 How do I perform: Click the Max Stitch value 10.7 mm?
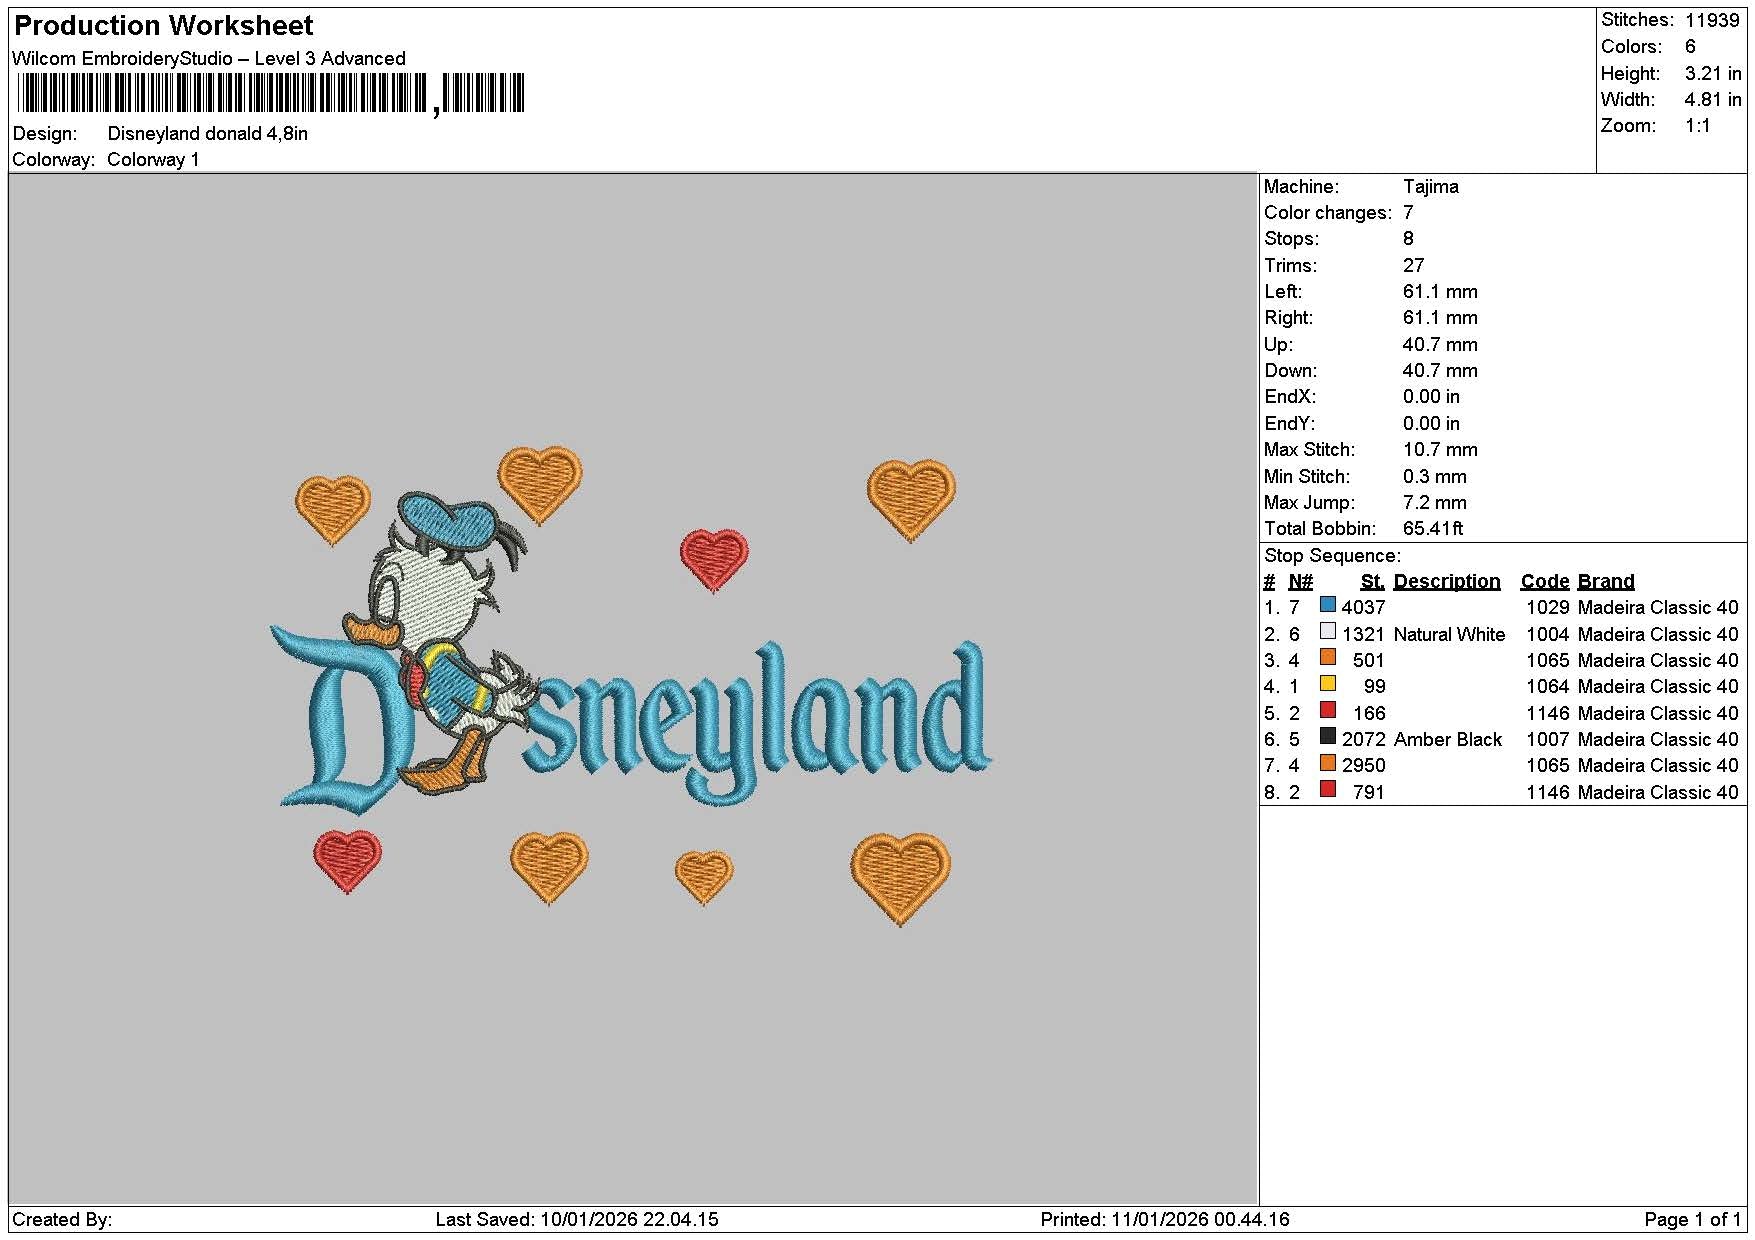(1440, 449)
